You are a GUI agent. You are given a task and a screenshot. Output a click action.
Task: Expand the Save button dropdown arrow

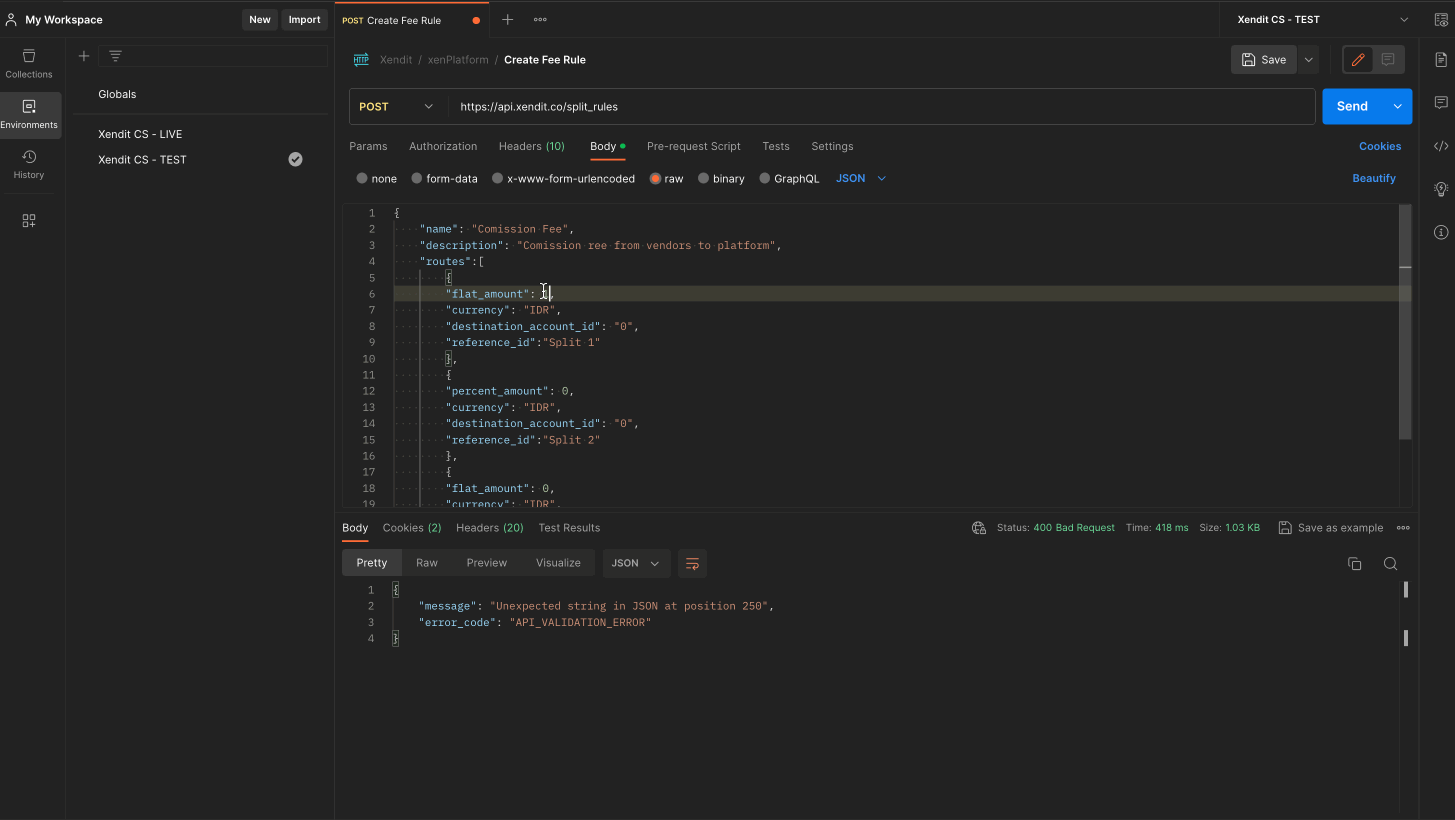click(1308, 60)
